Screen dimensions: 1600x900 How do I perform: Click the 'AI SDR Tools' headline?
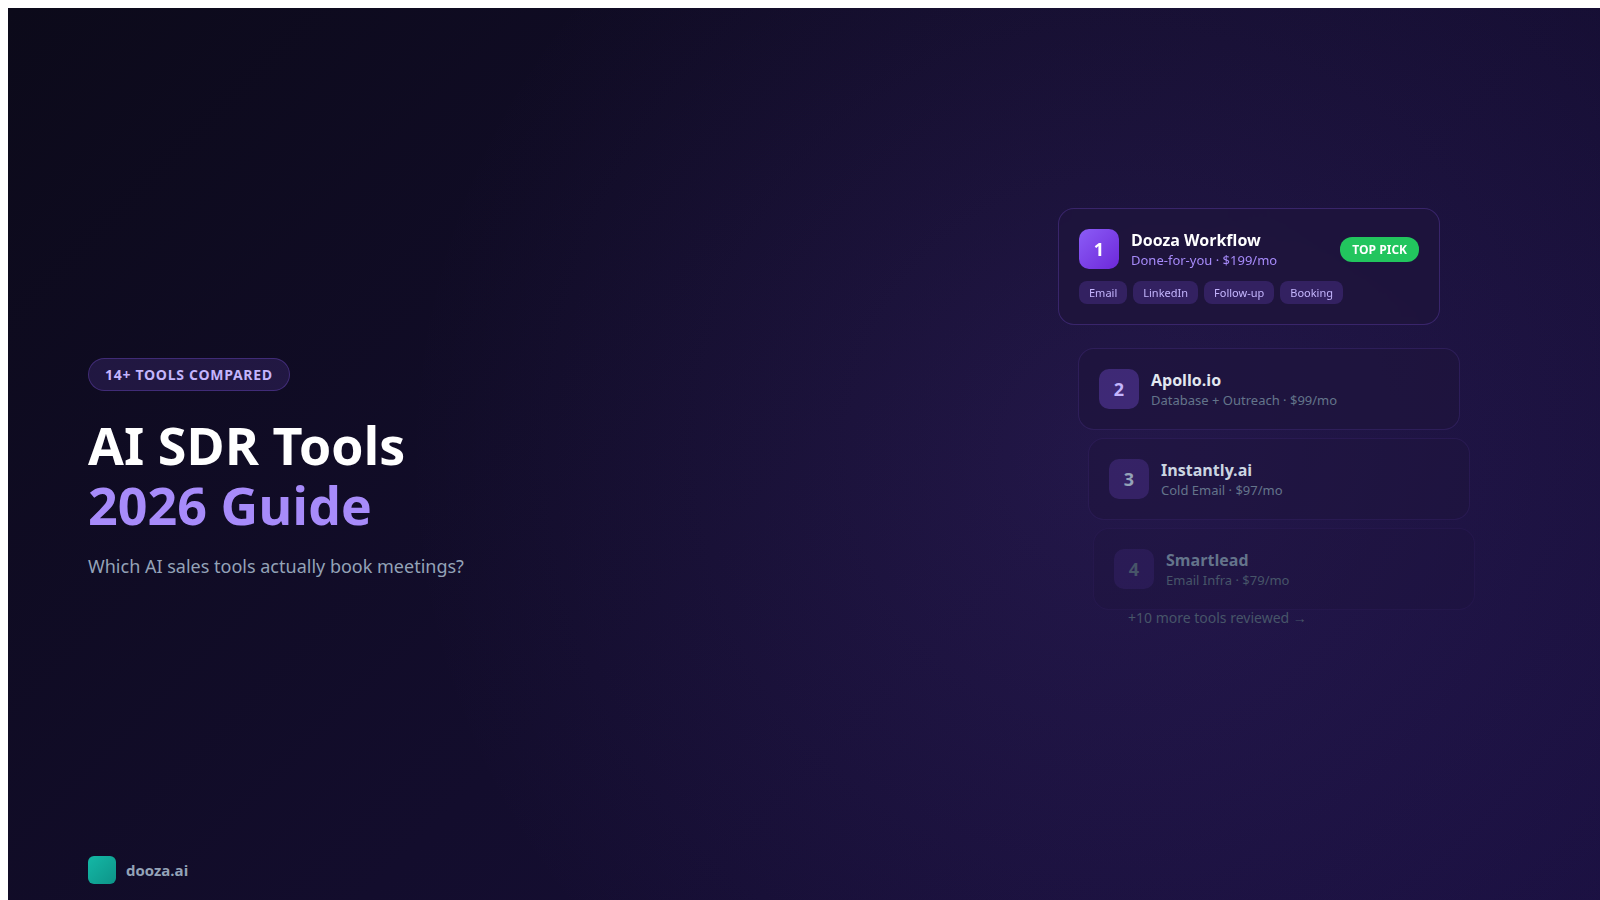pyautogui.click(x=246, y=446)
